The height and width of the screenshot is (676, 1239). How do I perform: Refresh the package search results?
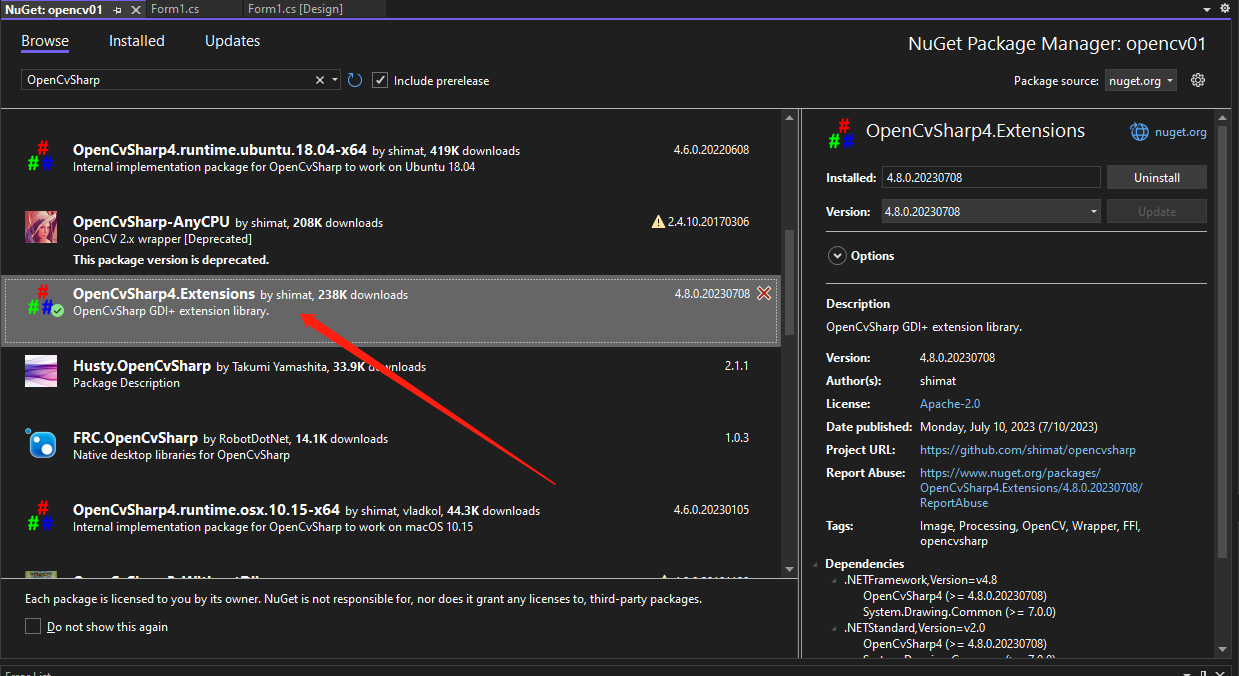tap(355, 80)
